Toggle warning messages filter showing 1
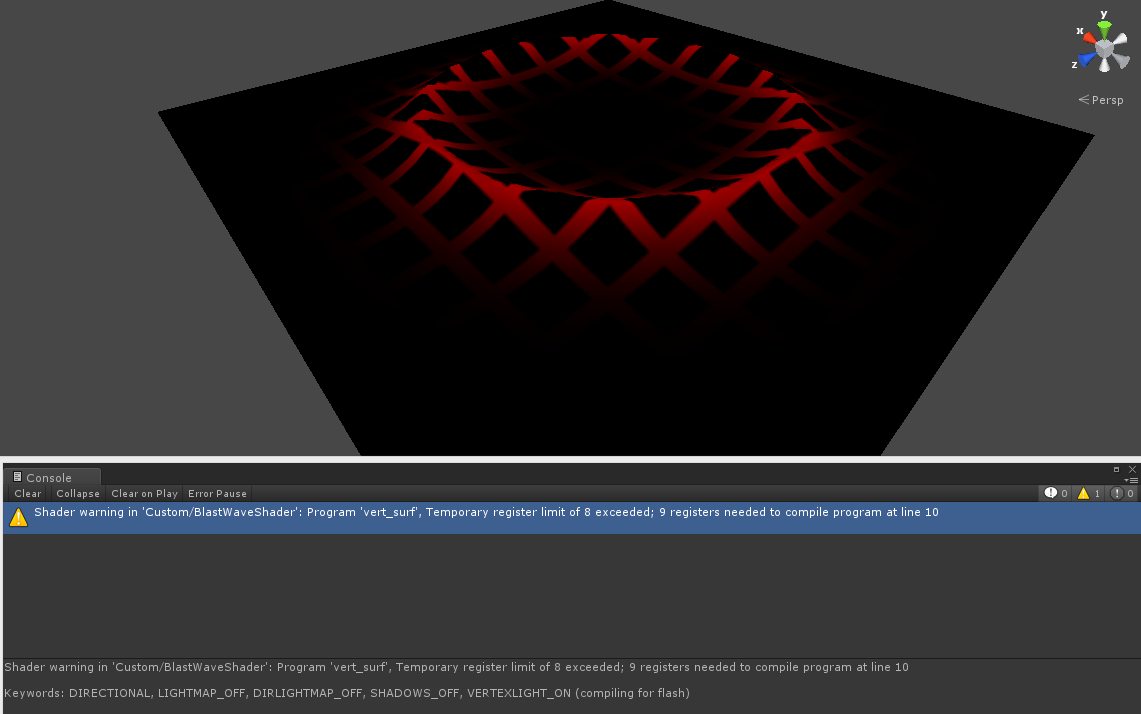This screenshot has width=1141, height=714. [x=1089, y=493]
